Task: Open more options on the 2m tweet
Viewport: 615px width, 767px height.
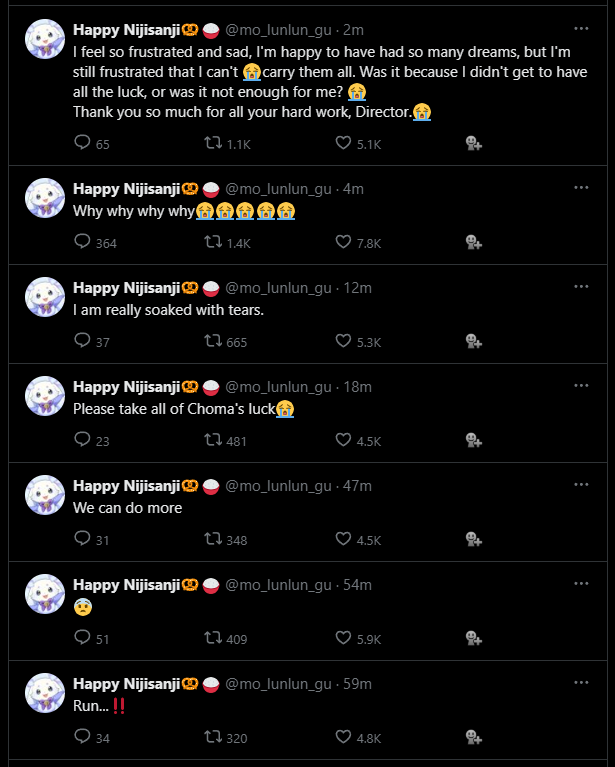Action: (x=581, y=21)
